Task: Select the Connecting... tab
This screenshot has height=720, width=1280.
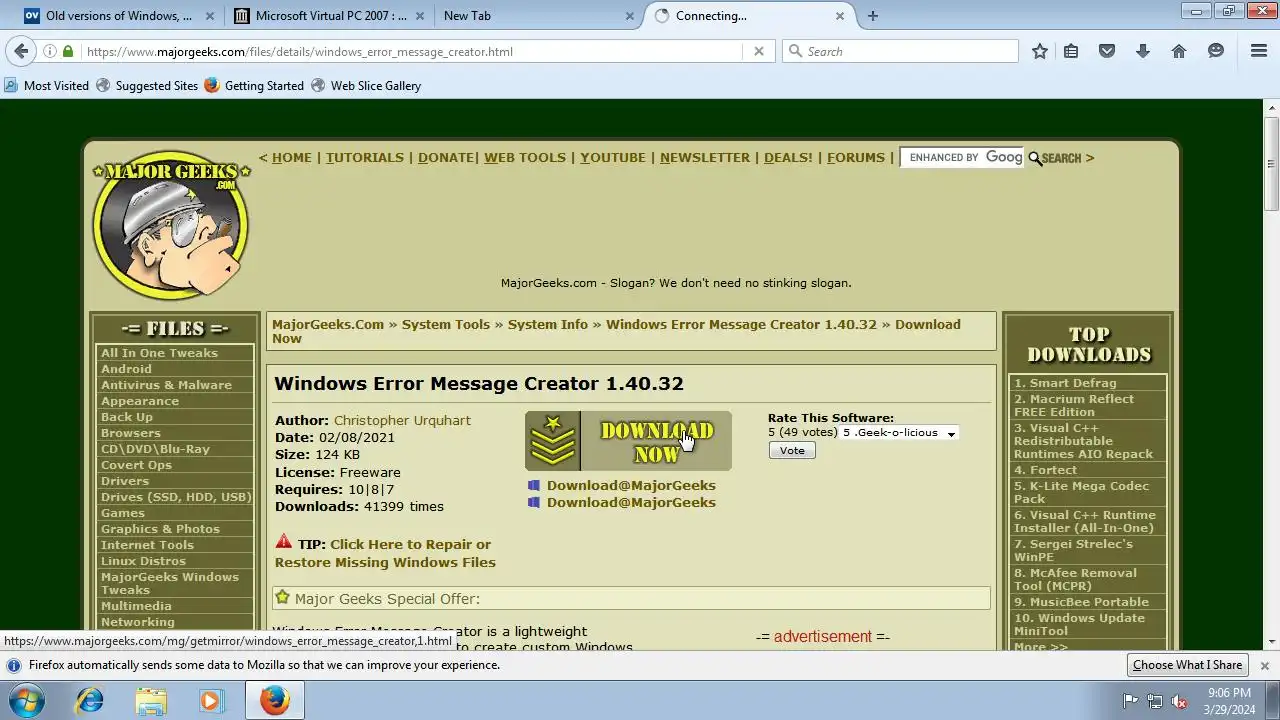Action: point(750,16)
